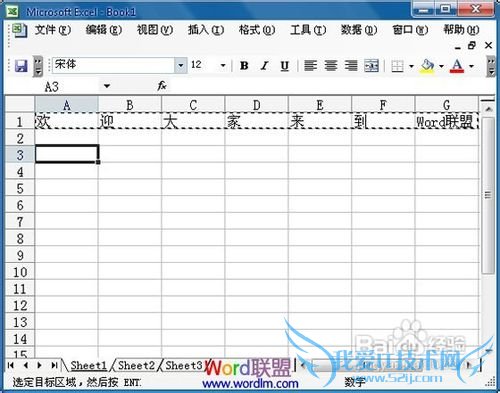Image resolution: width=500 pixels, height=393 pixels.
Task: Open Borders dropdown arrow
Action: tap(411, 66)
